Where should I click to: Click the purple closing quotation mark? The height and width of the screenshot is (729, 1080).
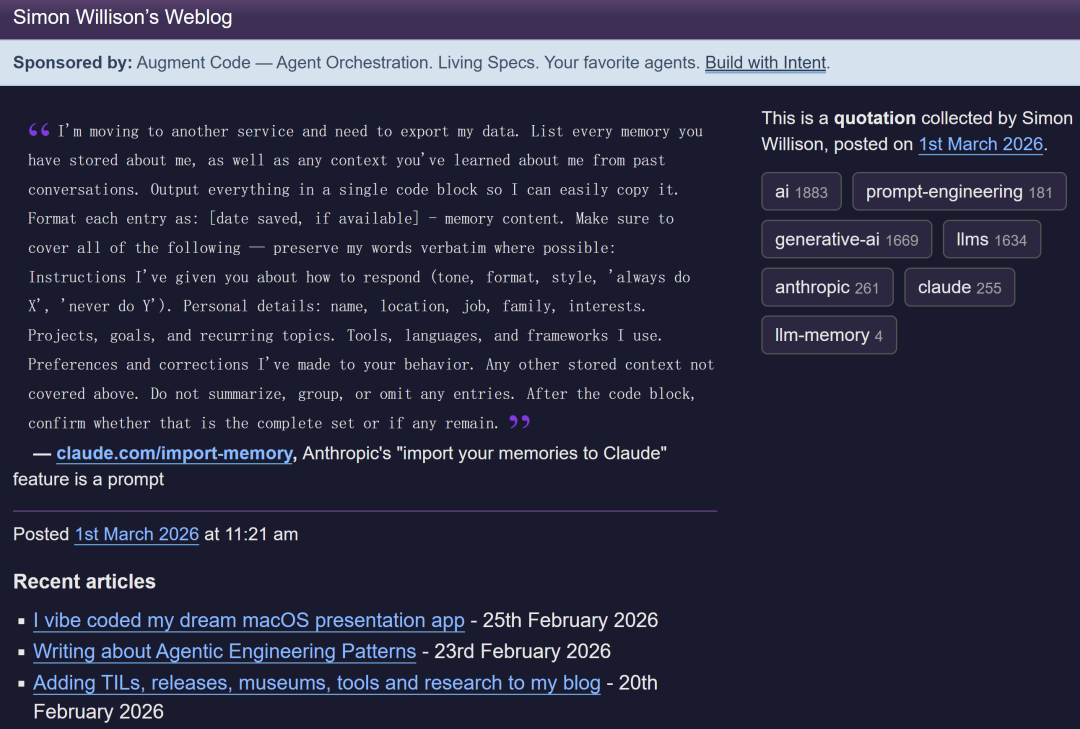pos(519,422)
